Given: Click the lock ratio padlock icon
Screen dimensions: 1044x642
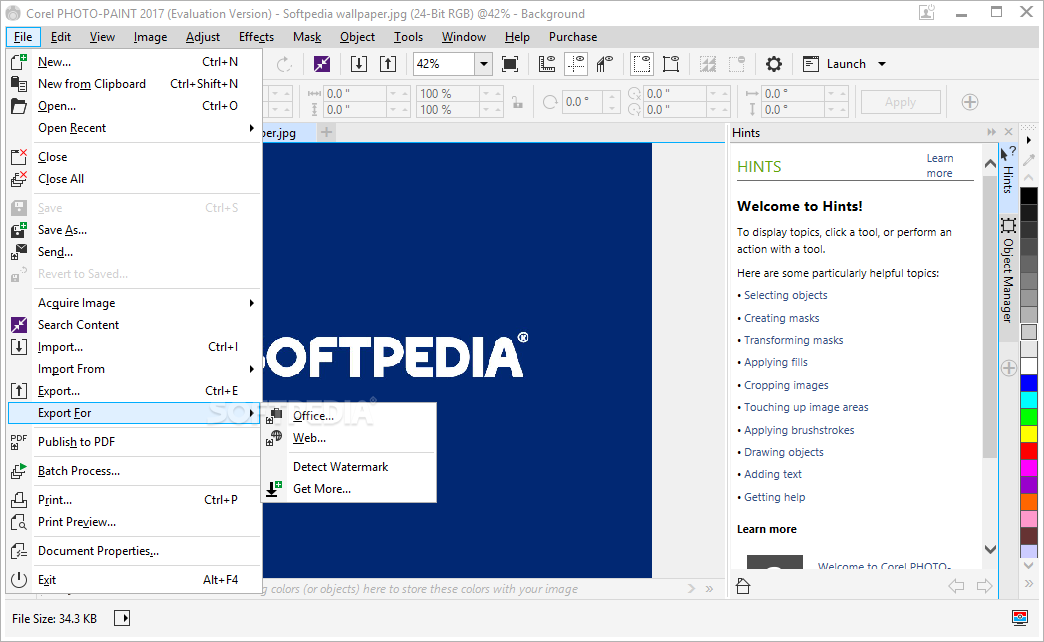Looking at the screenshot, I should [x=517, y=102].
